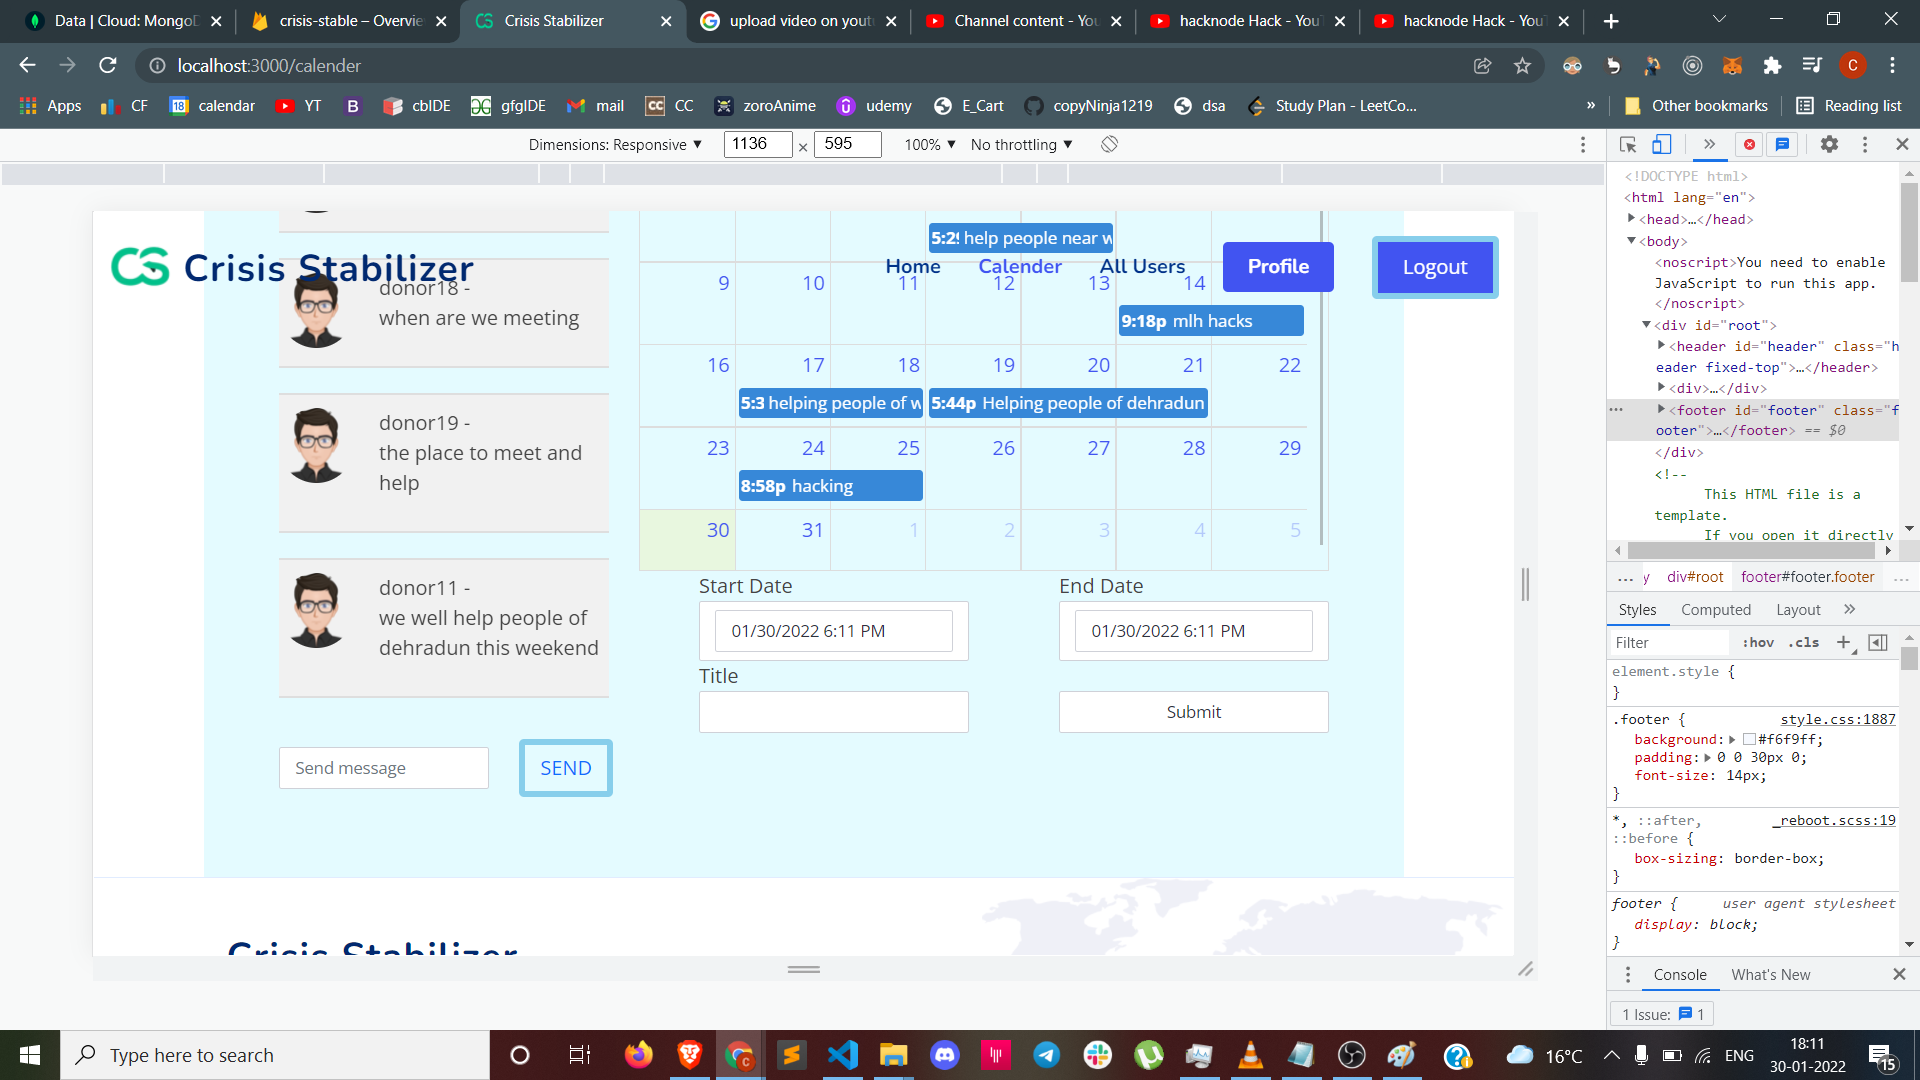Toggle the :hov element state panel

(1758, 643)
